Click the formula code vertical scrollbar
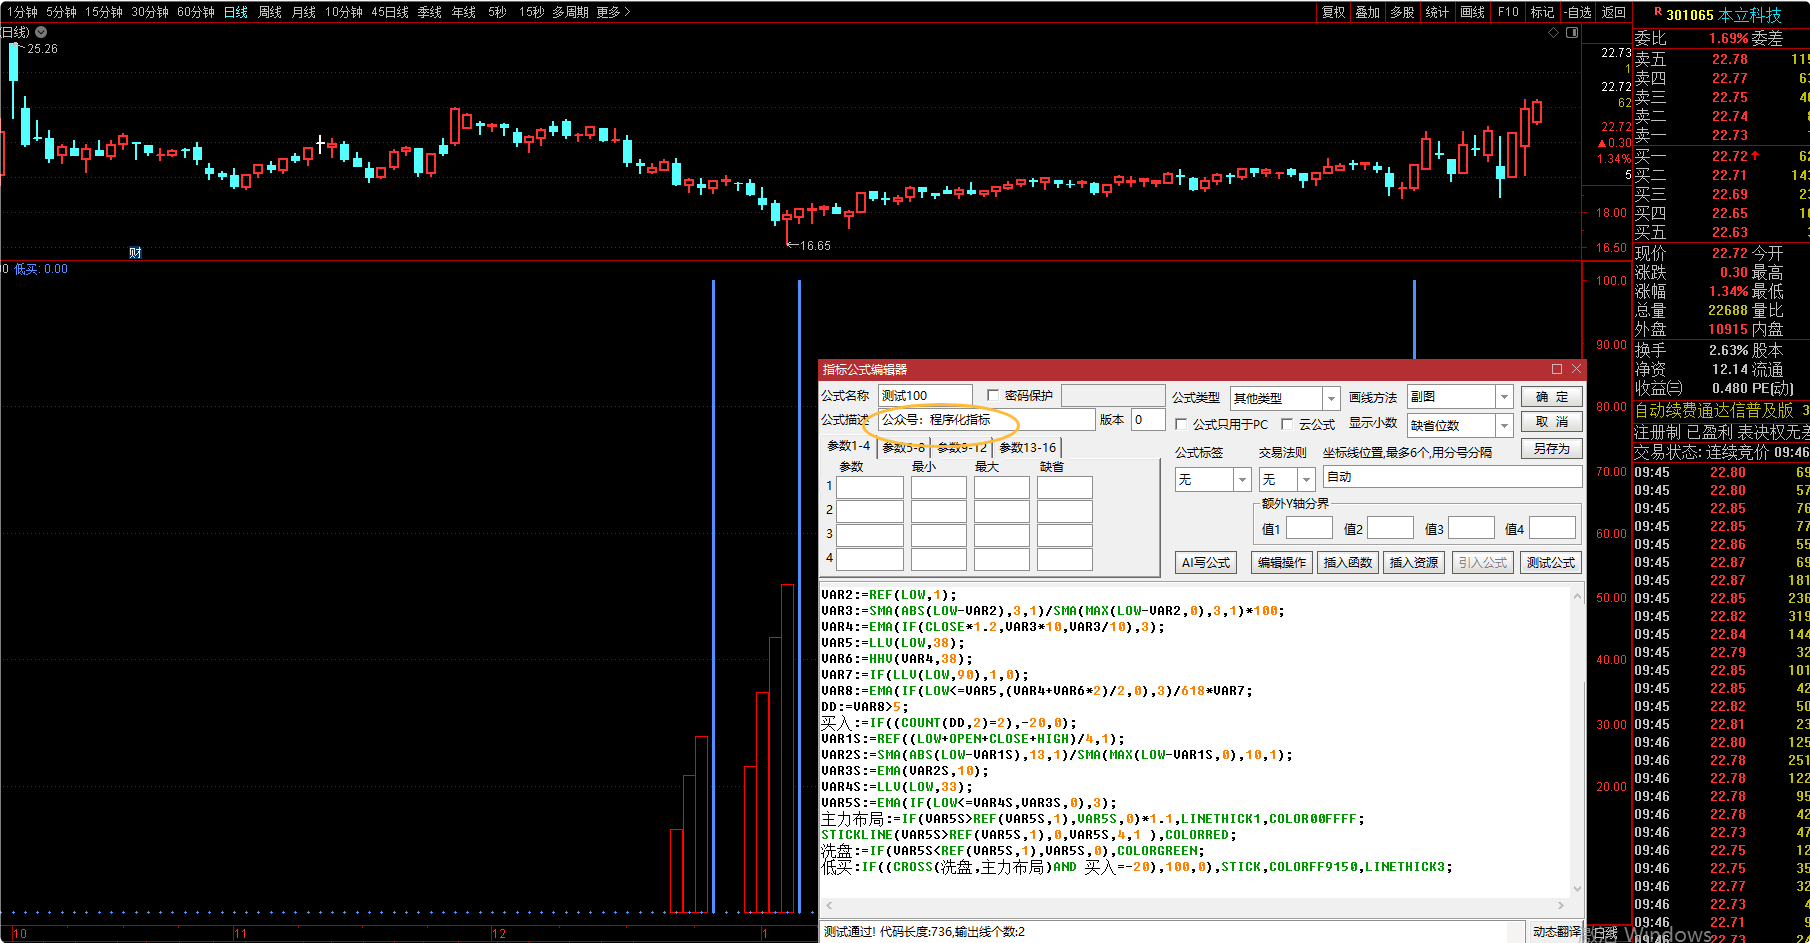 (1577, 740)
